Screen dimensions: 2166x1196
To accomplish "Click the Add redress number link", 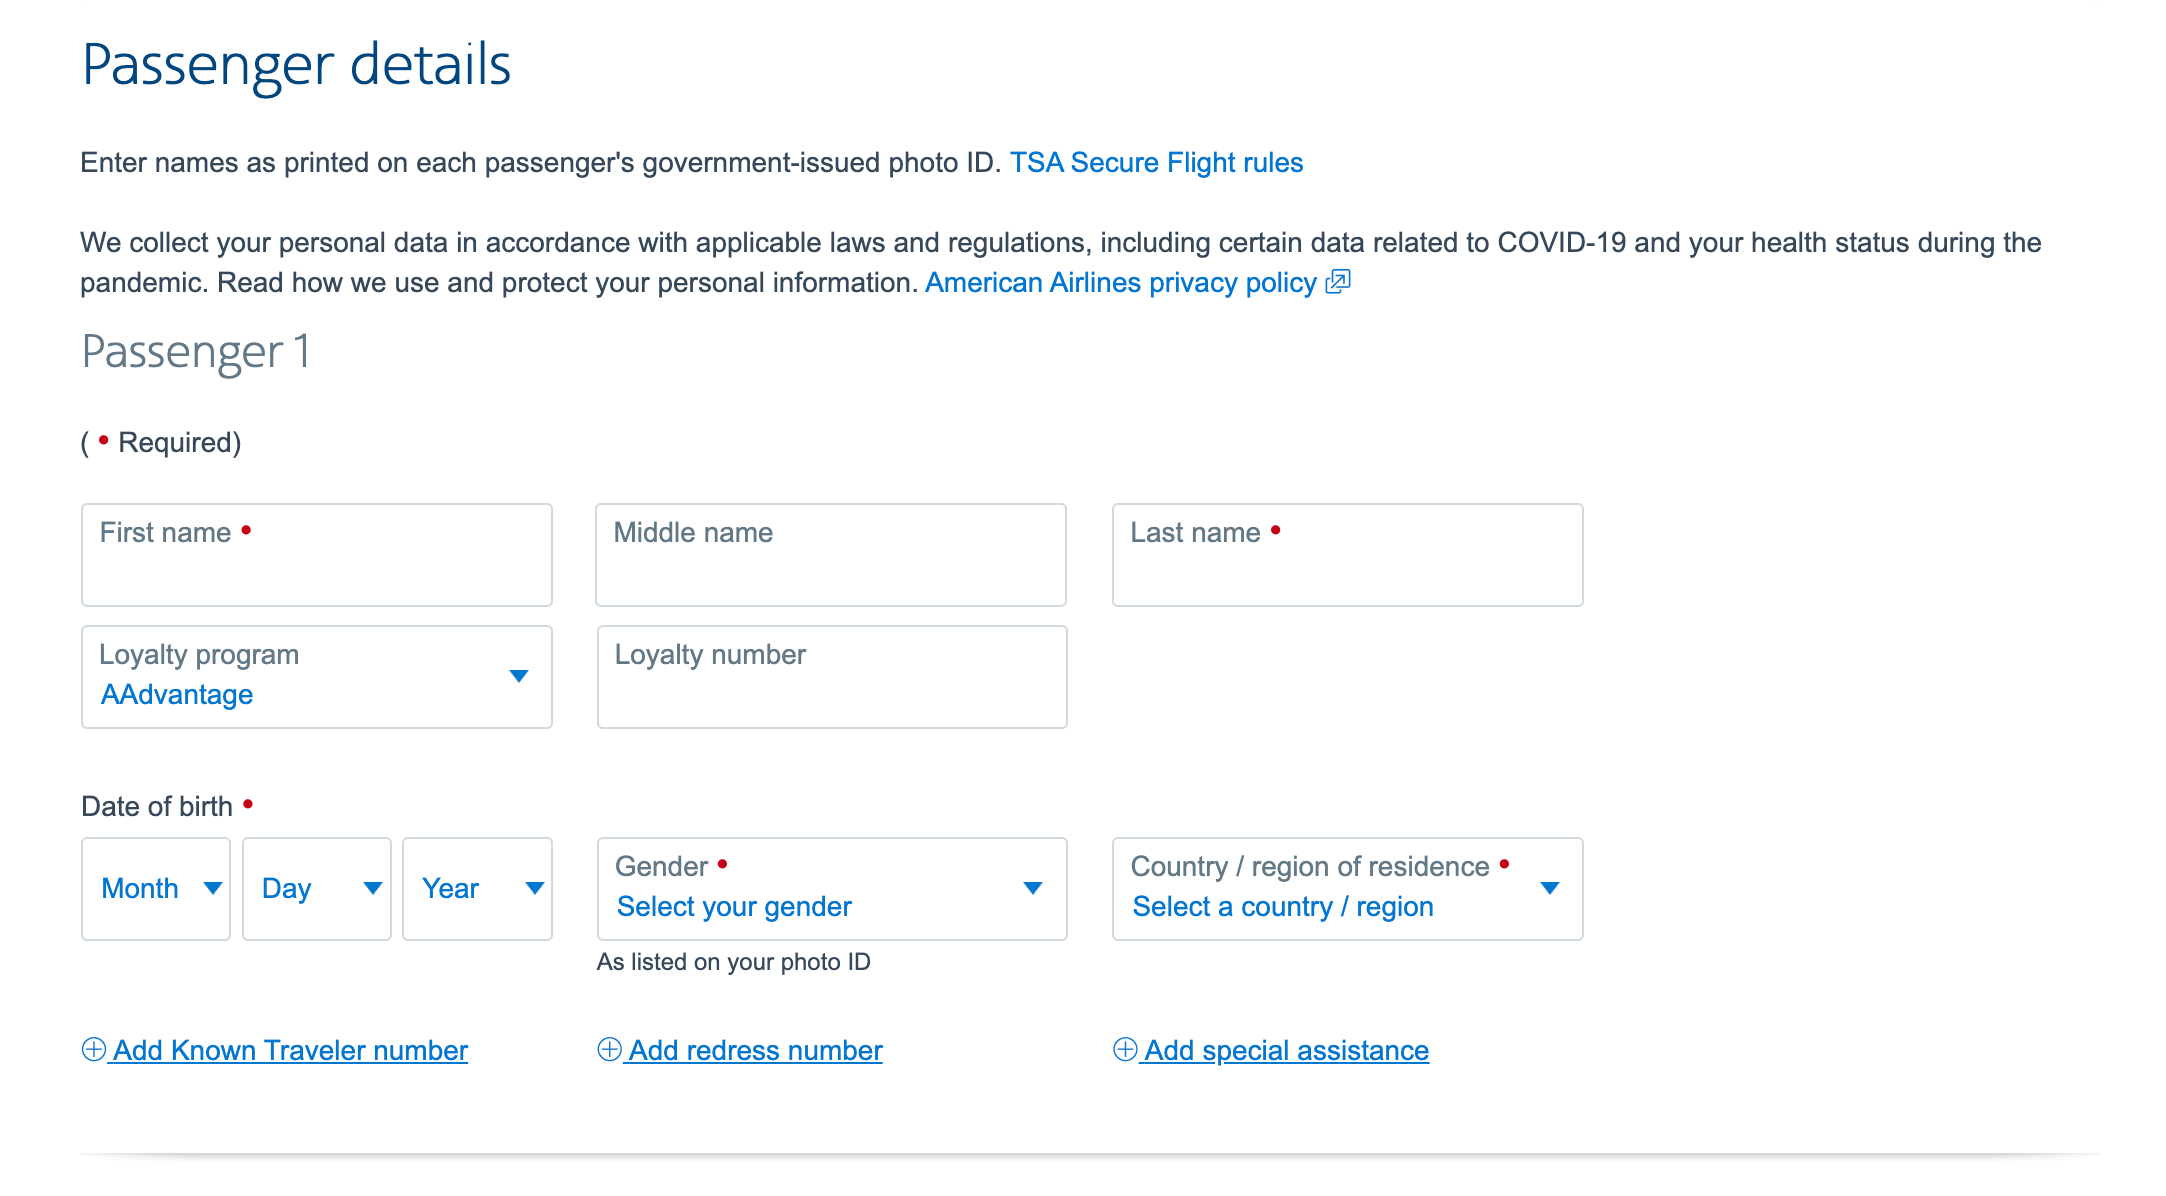I will point(755,1050).
